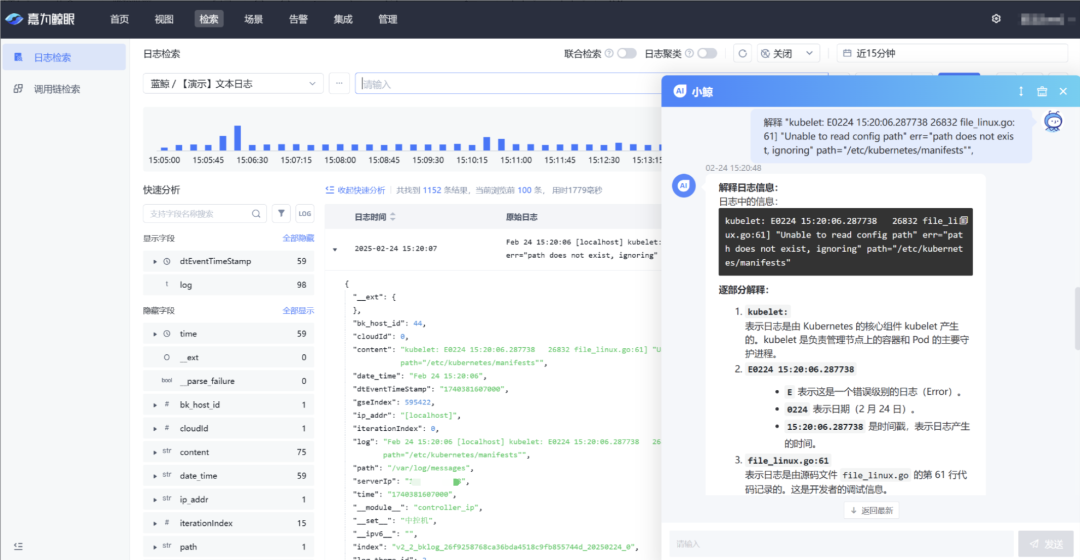Toggle the 联合检索 switch
This screenshot has width=1080, height=560.
point(626,53)
